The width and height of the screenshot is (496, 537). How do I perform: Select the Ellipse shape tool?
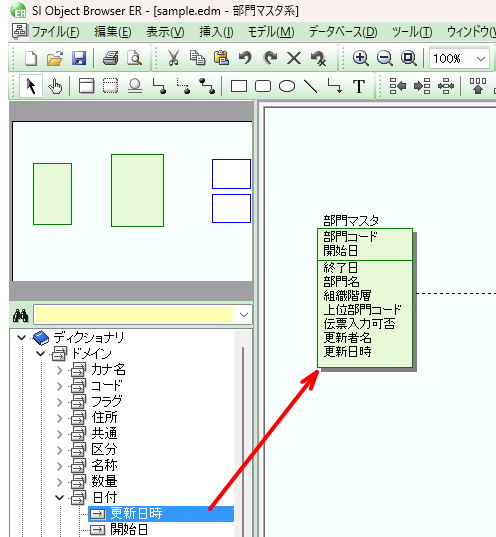coord(287,86)
